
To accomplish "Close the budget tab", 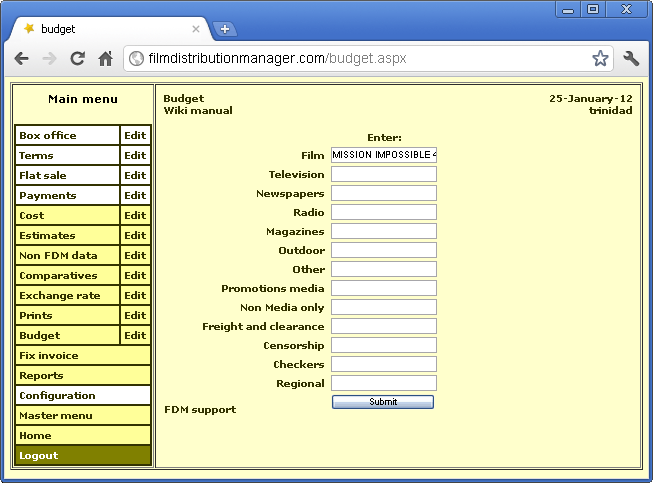I will point(196,29).
